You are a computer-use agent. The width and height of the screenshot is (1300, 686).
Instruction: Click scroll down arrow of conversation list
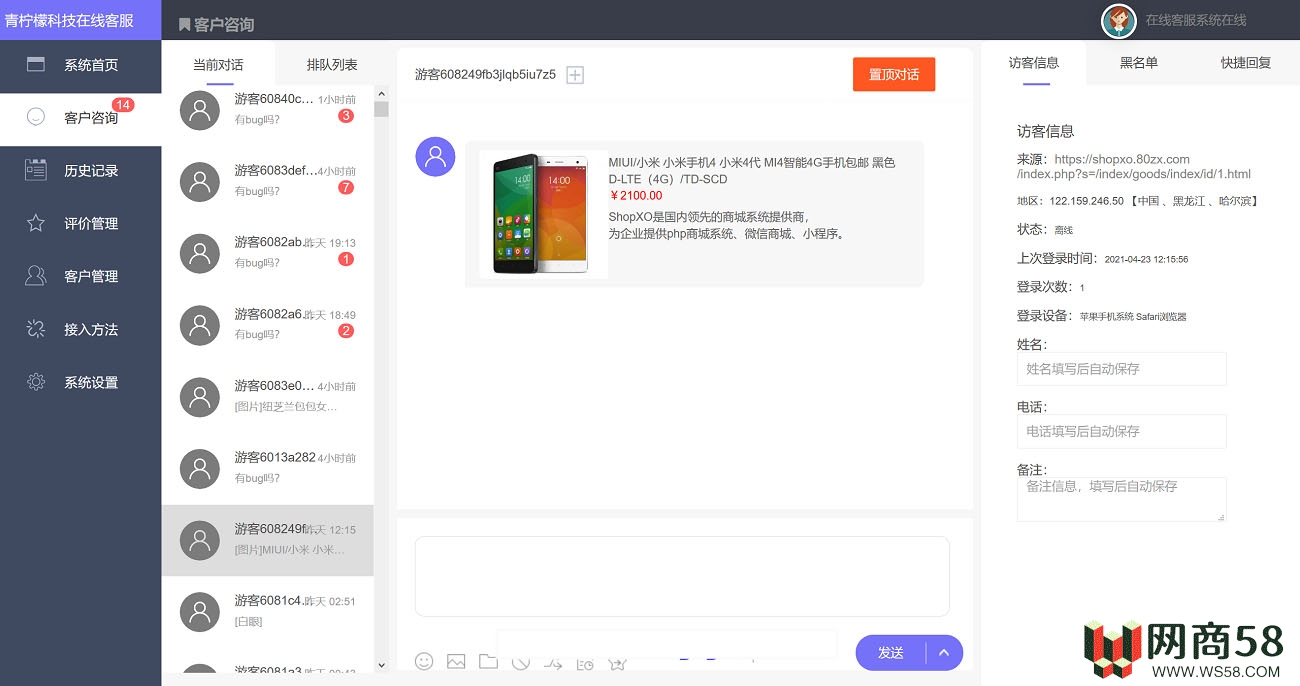tap(381, 665)
